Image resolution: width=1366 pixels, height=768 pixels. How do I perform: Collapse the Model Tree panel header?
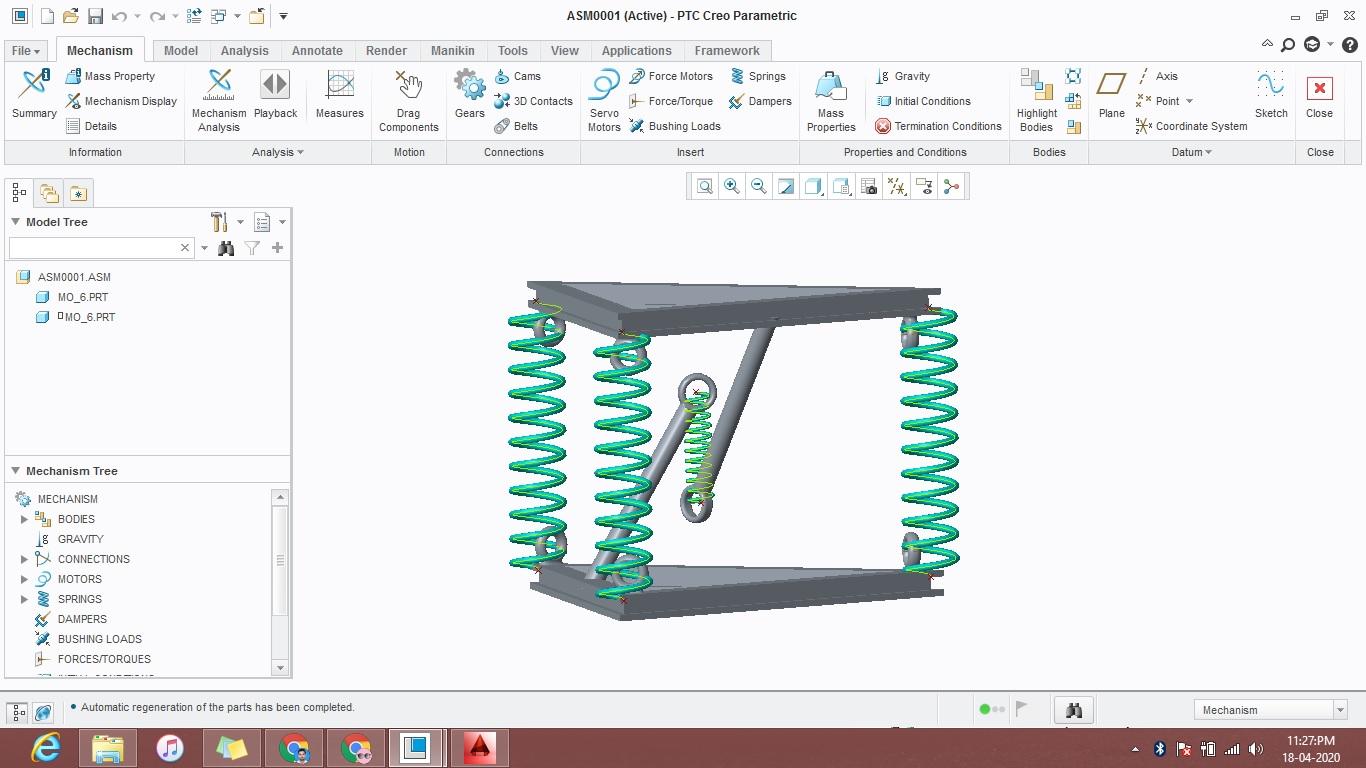point(16,222)
